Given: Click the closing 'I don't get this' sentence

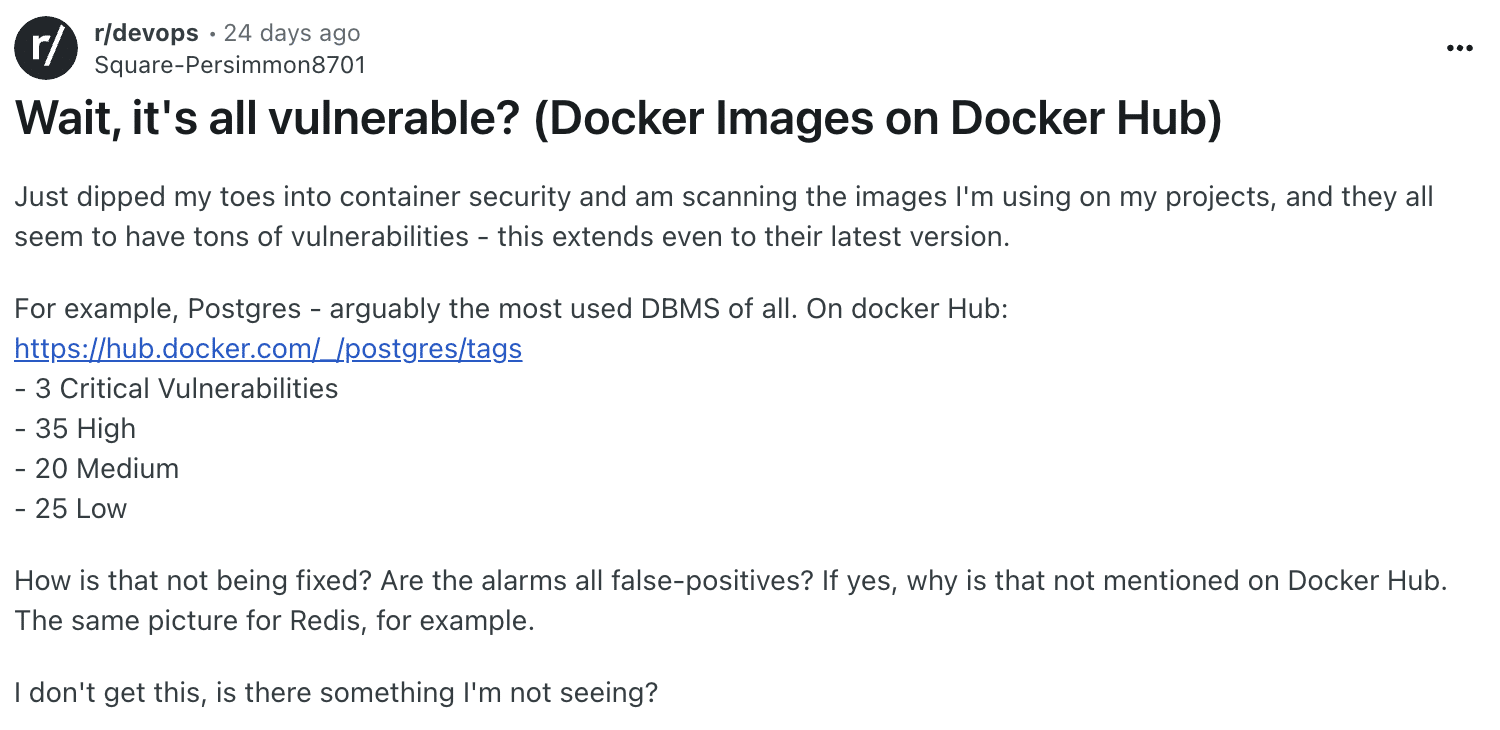Looking at the screenshot, I should [x=336, y=692].
